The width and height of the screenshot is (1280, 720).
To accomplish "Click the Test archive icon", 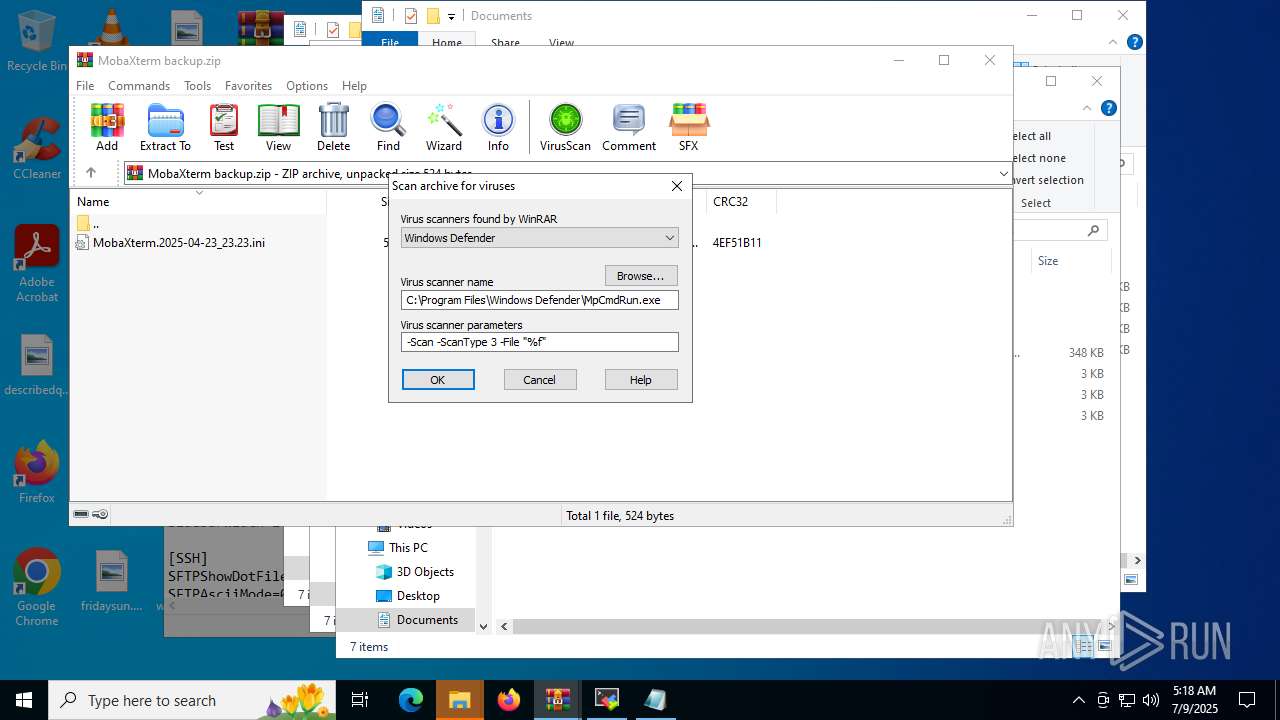I will pos(224,127).
